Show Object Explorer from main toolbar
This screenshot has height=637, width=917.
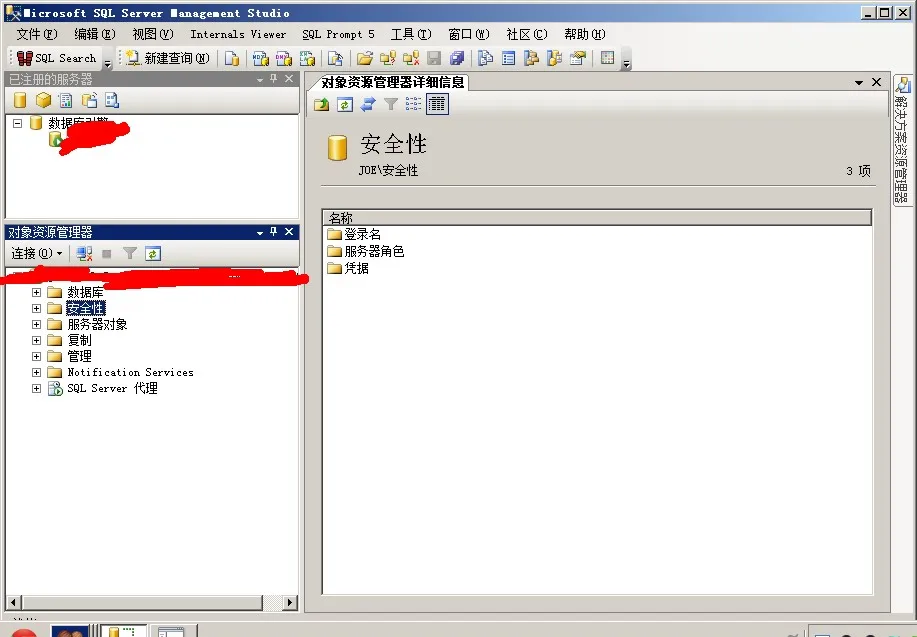[531, 58]
